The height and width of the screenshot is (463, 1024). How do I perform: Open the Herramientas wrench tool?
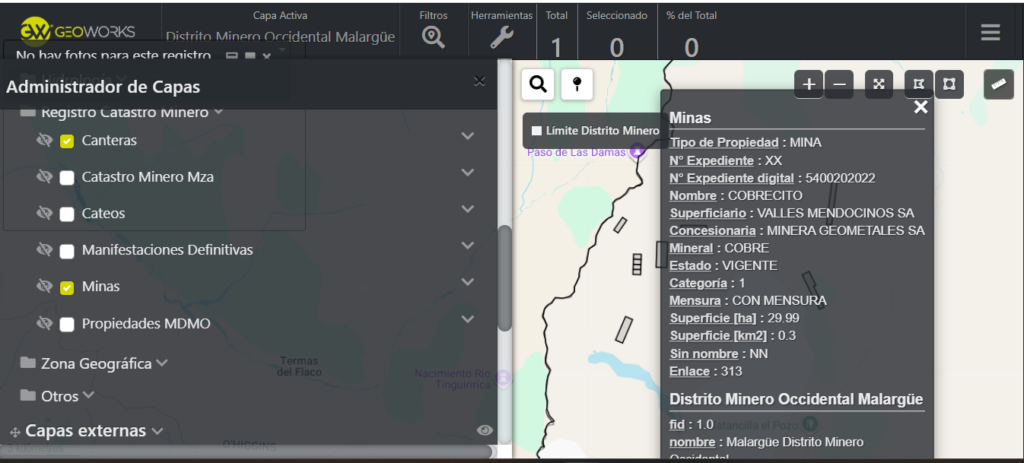click(x=501, y=37)
